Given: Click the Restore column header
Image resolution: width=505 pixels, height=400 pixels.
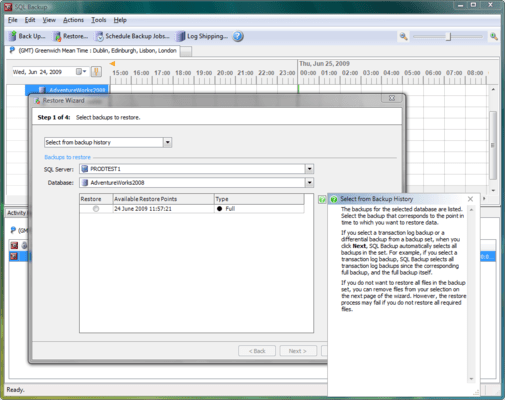Looking at the screenshot, I should (96, 199).
